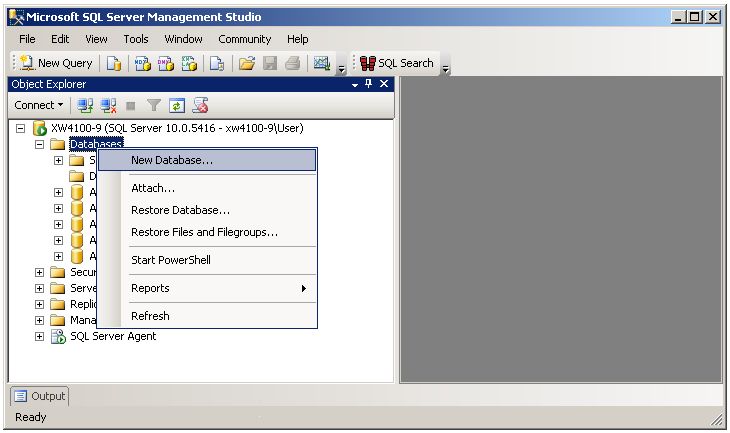
Task: Open a new Analysis Services DMX Query
Action: [x=166, y=63]
